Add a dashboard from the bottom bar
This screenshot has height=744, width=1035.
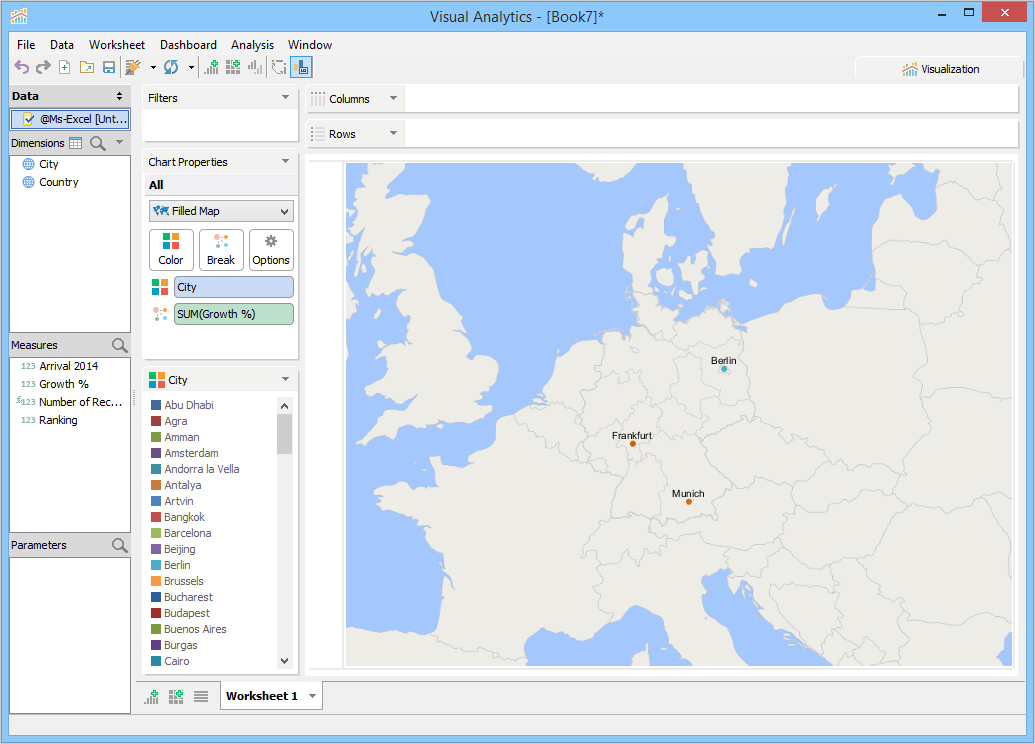point(176,696)
